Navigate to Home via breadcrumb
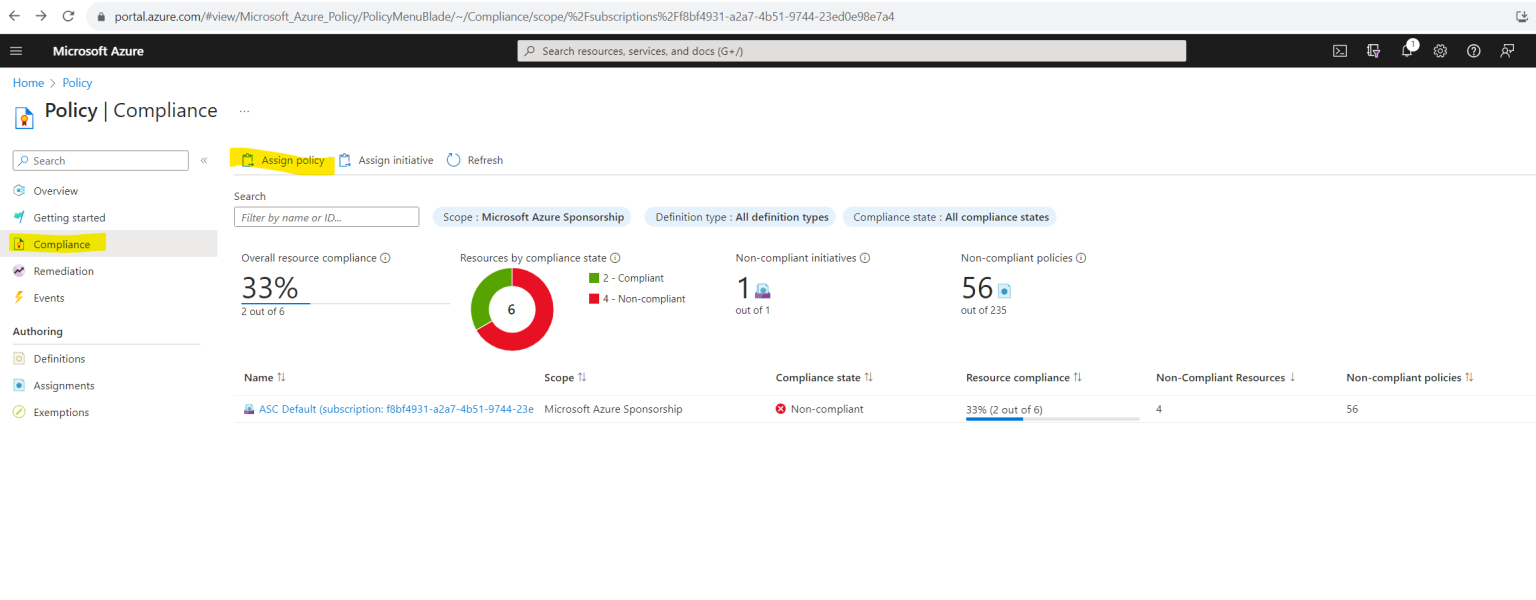 [28, 82]
